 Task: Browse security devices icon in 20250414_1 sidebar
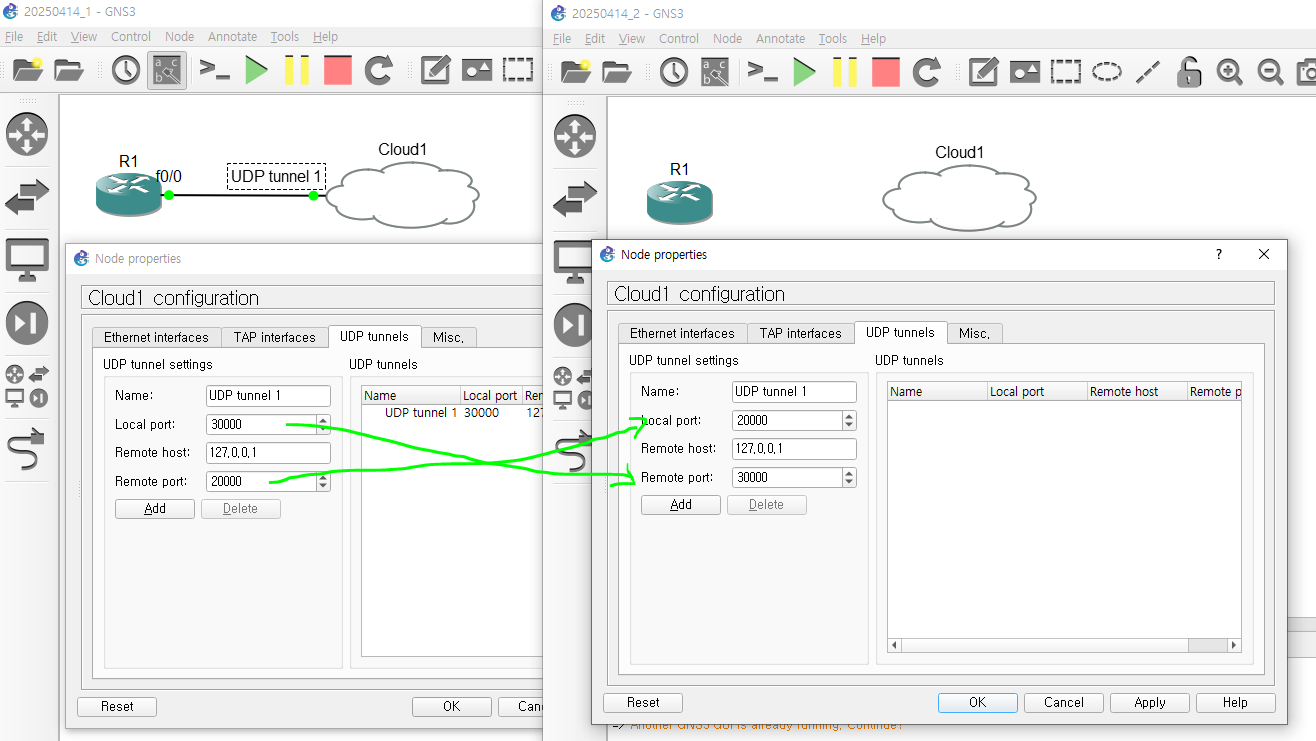tap(27, 322)
